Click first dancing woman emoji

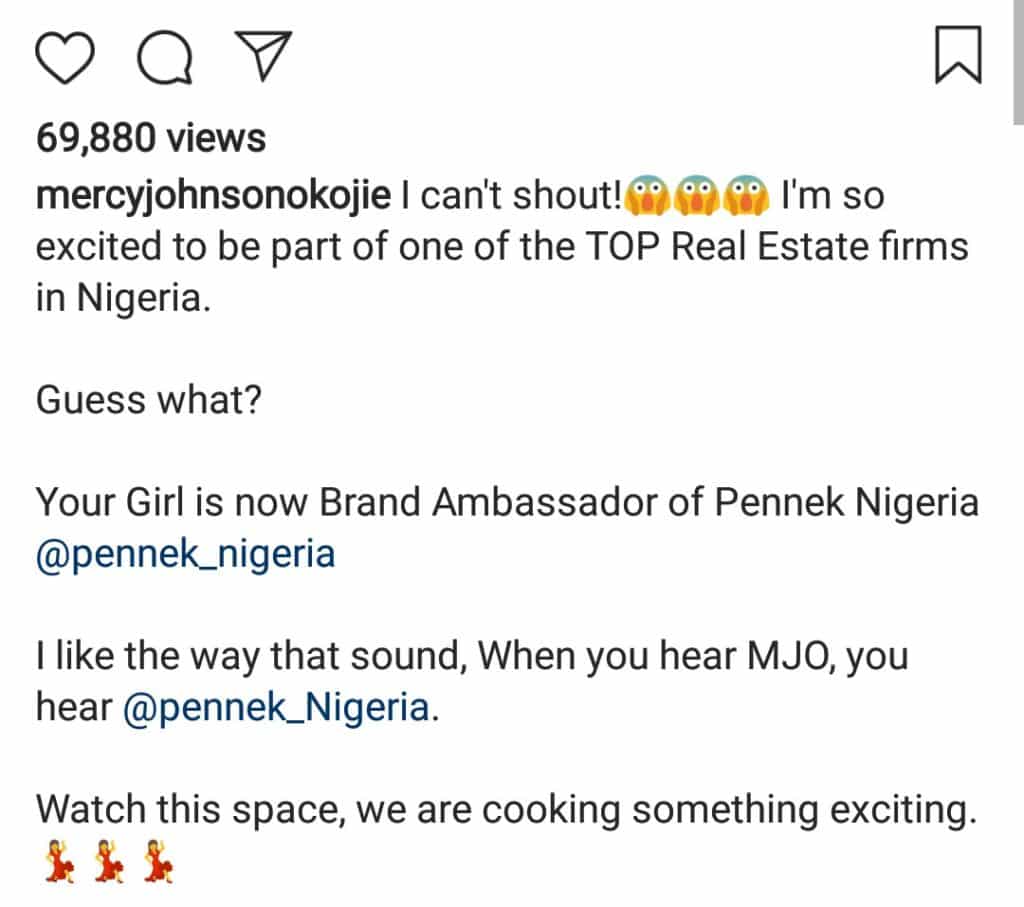pos(59,862)
